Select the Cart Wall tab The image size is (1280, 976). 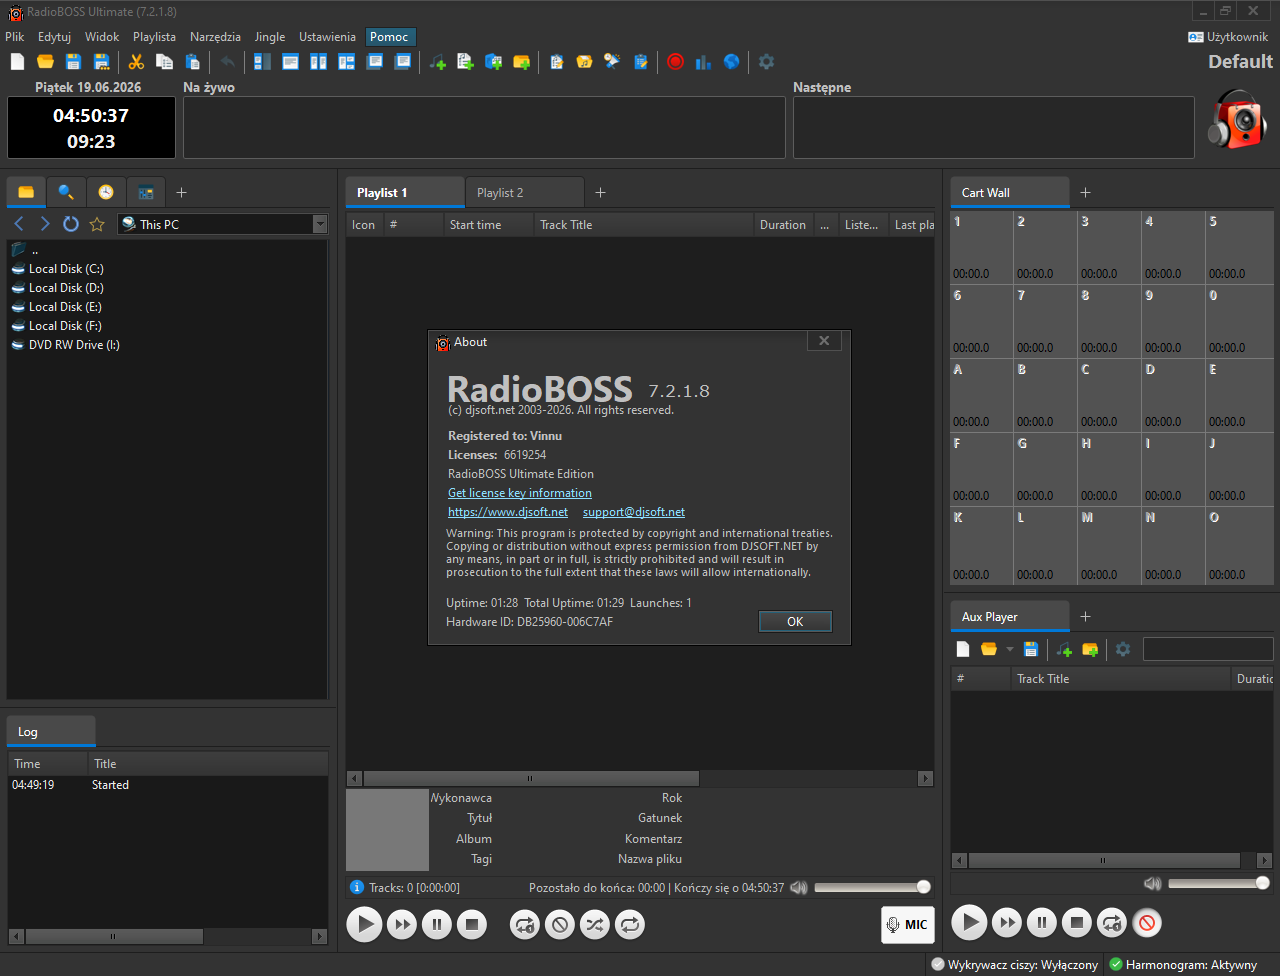click(1009, 192)
